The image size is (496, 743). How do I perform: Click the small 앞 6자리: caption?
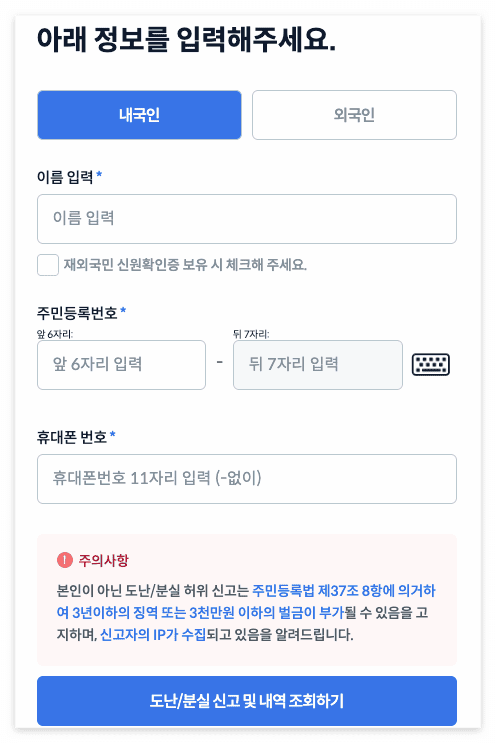tap(55, 334)
